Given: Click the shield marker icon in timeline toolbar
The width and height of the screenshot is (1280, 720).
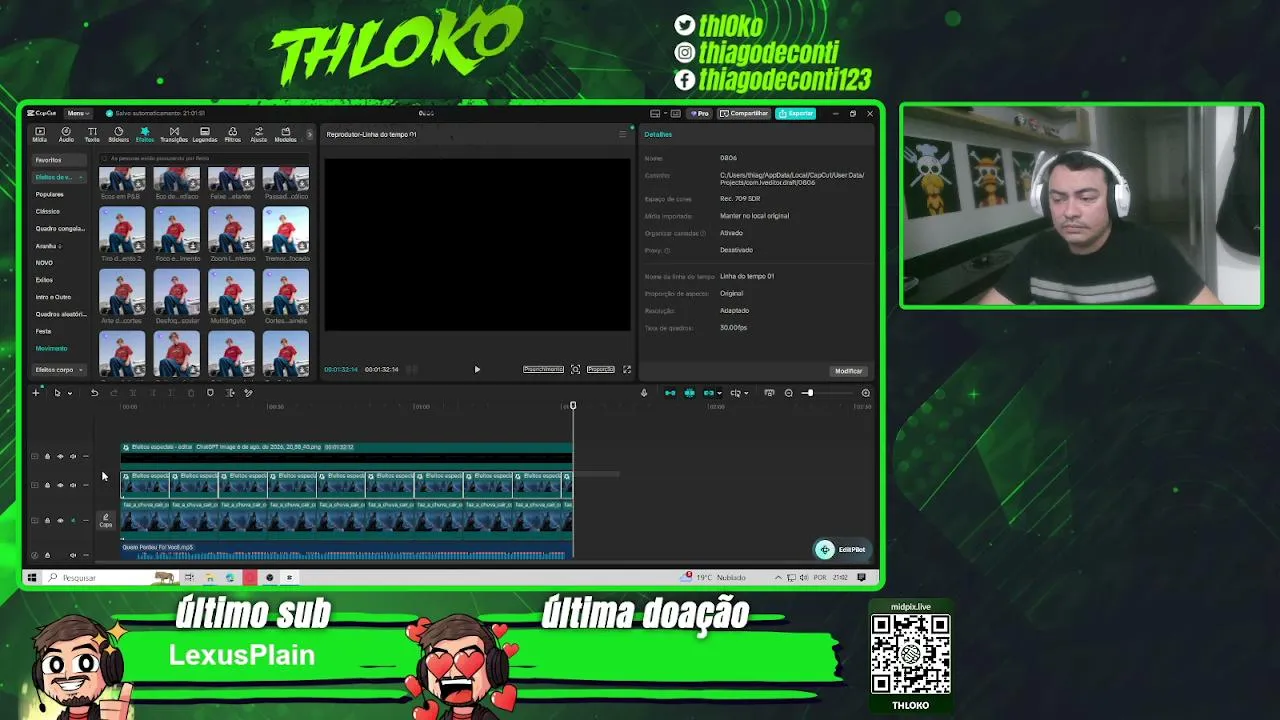Looking at the screenshot, I should [210, 393].
